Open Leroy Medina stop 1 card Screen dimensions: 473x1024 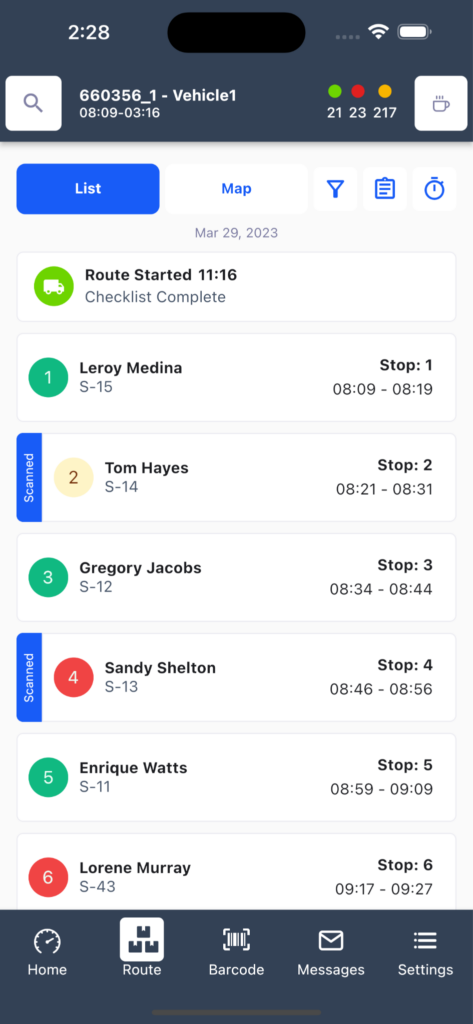click(x=236, y=377)
